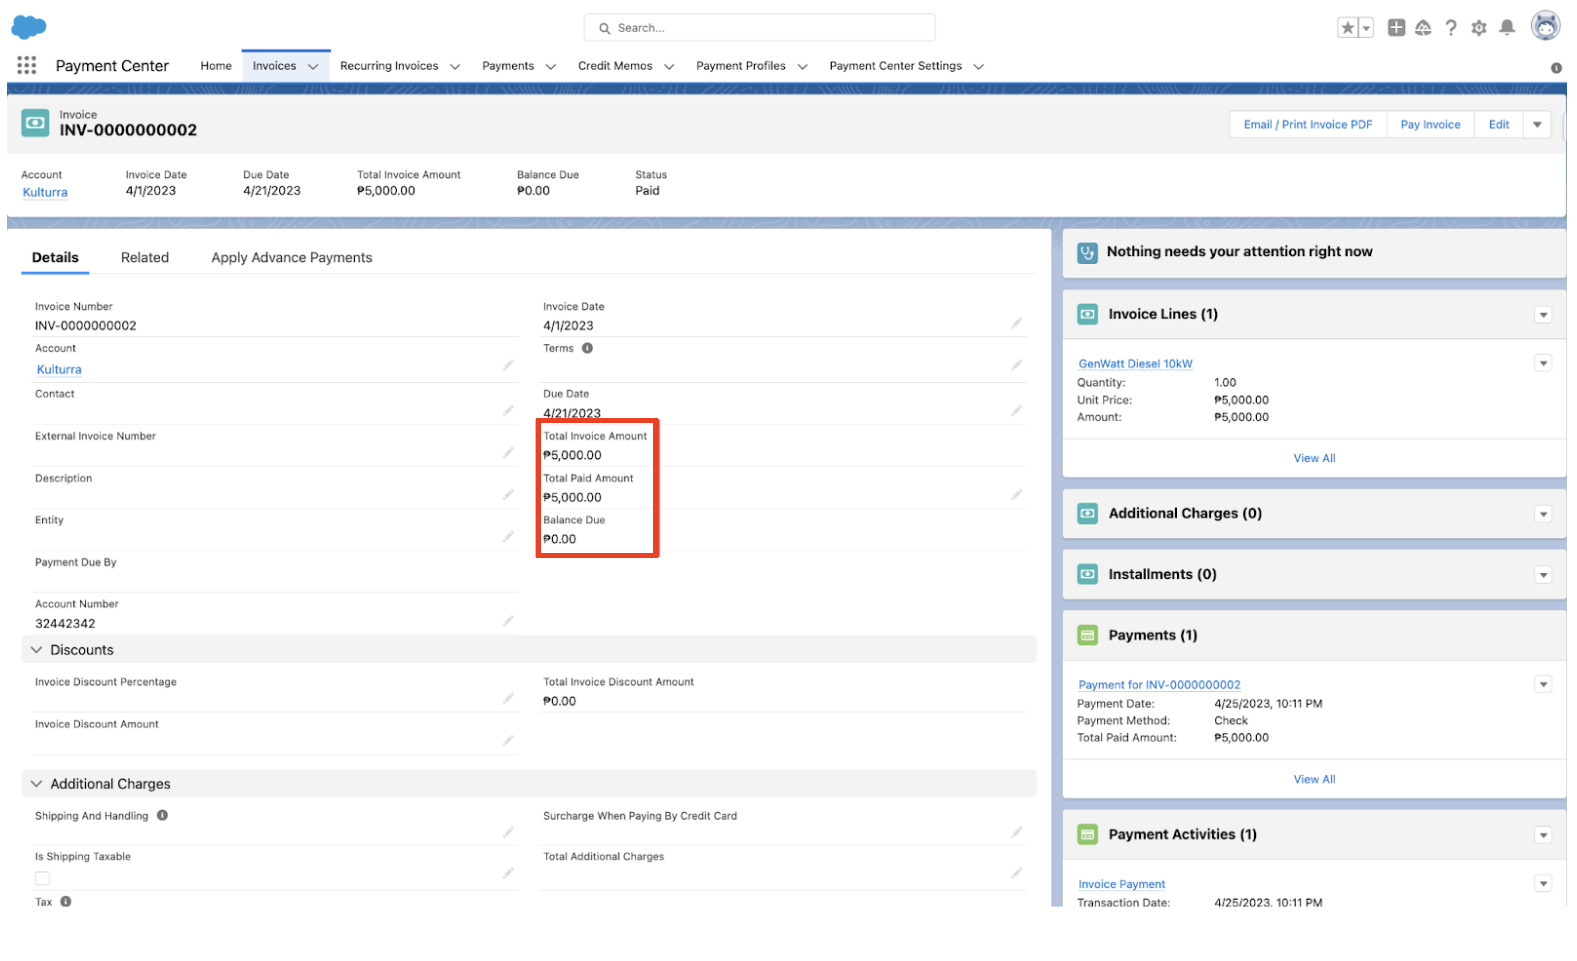
Task: Open the GenWatt Diesel 10kW invoice line
Action: [1135, 364]
